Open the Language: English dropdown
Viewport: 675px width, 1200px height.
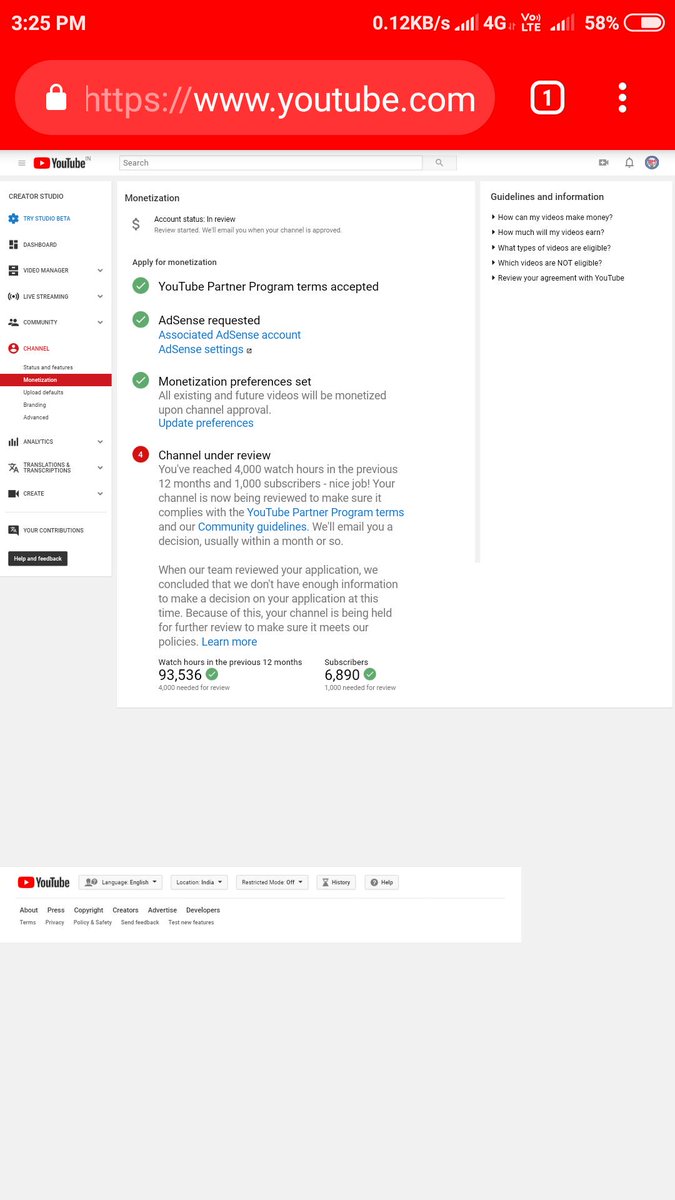121,882
